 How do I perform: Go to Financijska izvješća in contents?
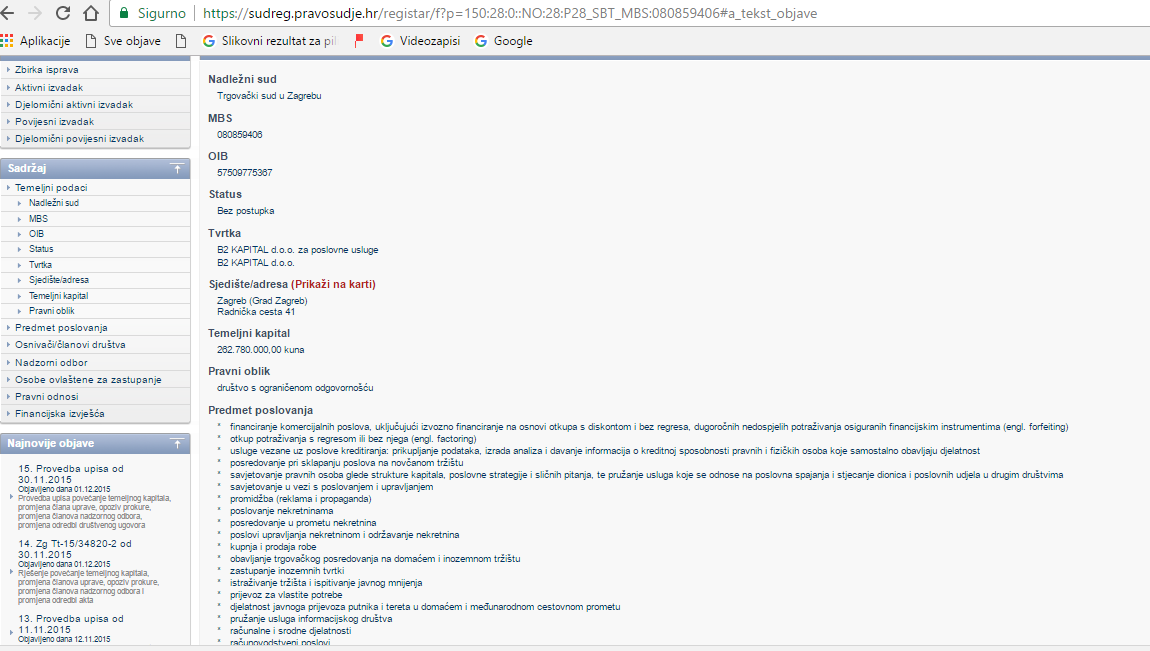59,413
